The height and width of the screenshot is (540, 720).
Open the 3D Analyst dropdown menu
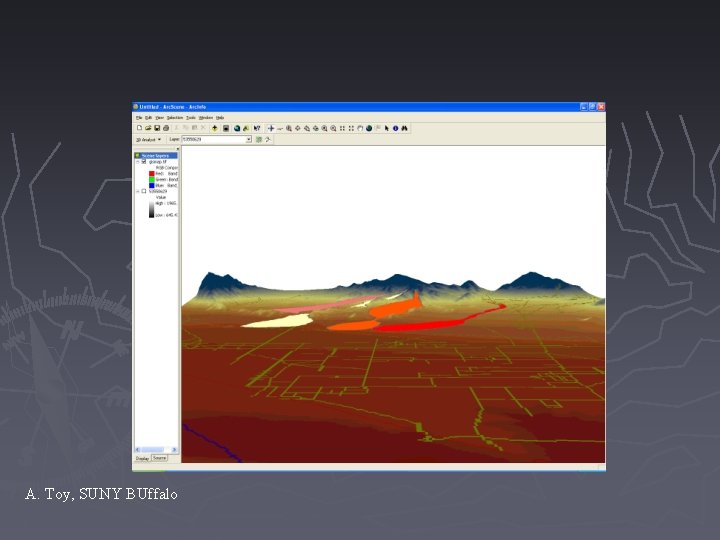[148, 139]
